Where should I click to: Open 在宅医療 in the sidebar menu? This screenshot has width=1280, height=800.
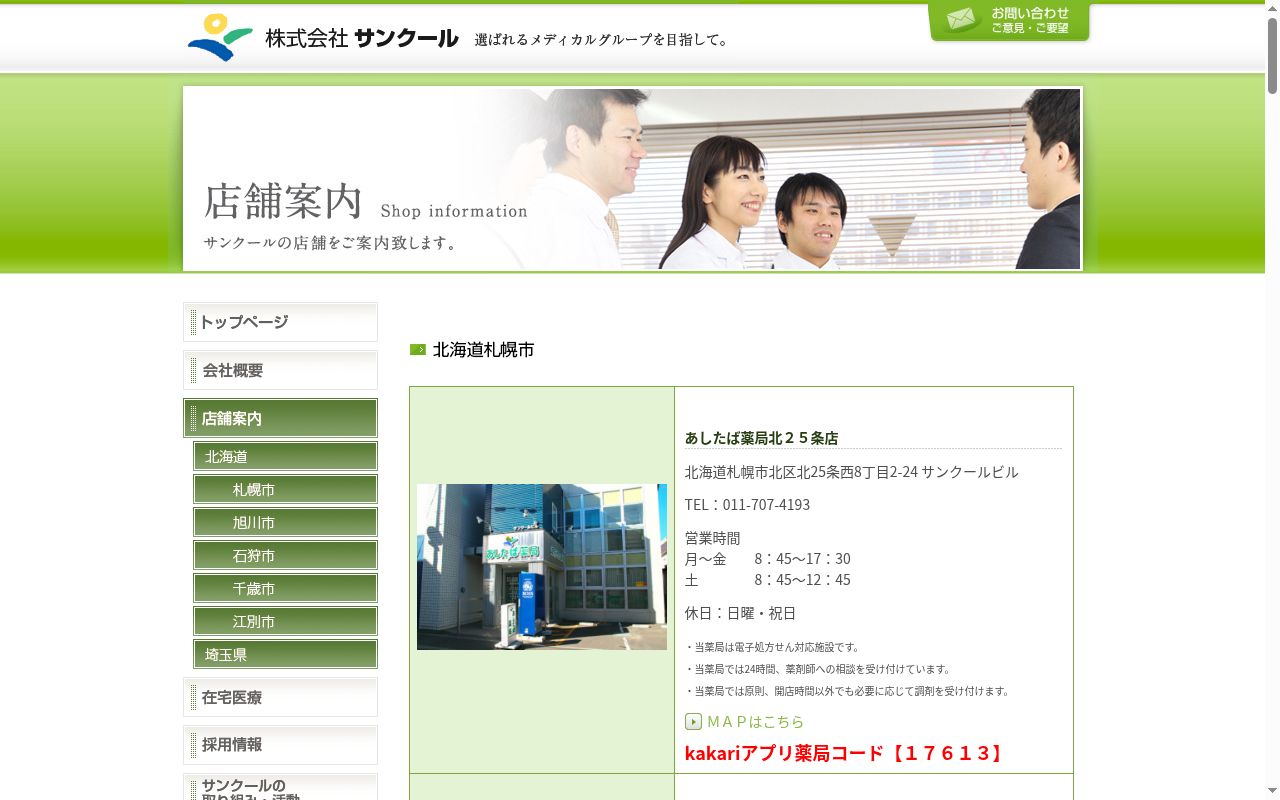click(x=280, y=697)
